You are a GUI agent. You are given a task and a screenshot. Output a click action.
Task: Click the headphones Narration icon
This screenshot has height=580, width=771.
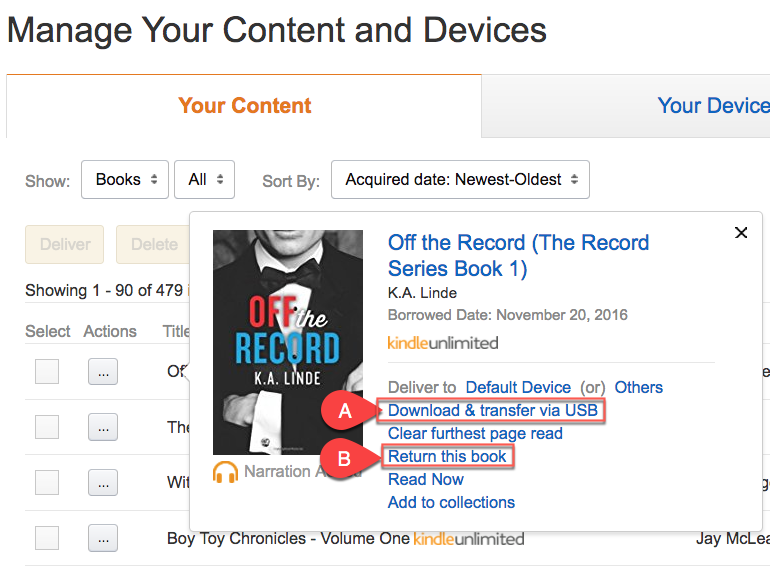[x=226, y=472]
